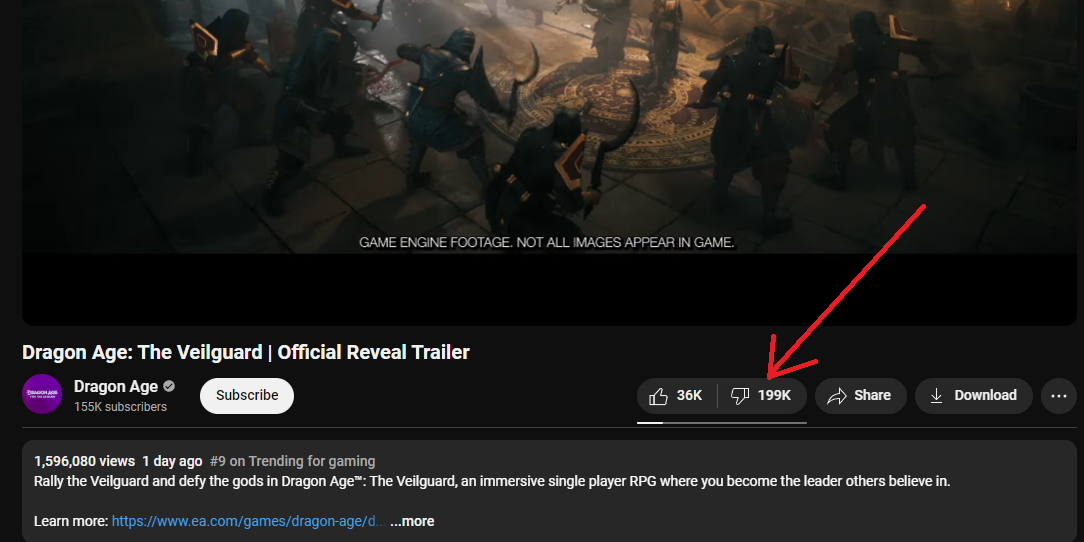Click the video player area
Image resolution: width=1084 pixels, height=542 pixels.
pyautogui.click(x=550, y=162)
